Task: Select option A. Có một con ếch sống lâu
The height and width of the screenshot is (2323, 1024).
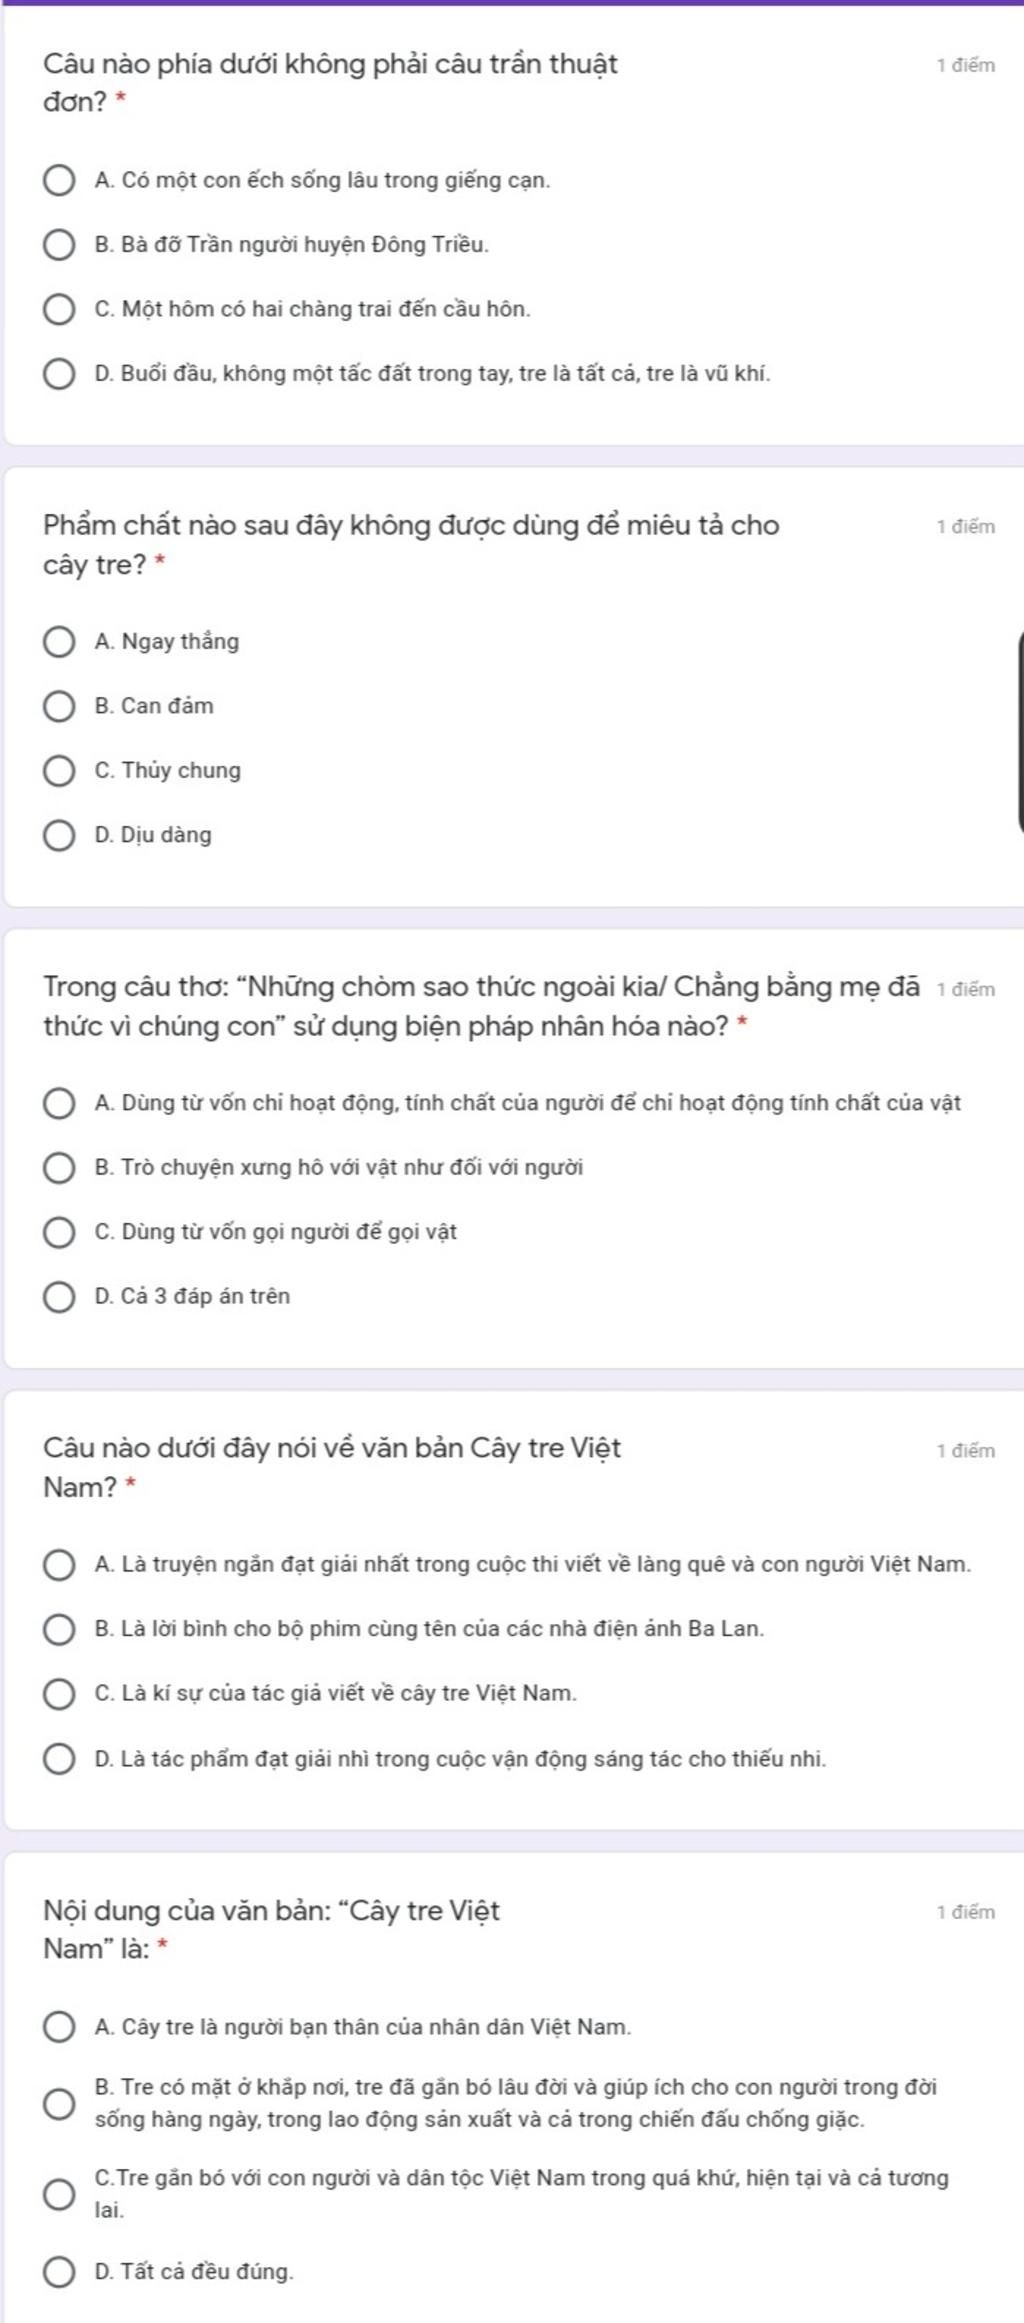Action: (59, 181)
